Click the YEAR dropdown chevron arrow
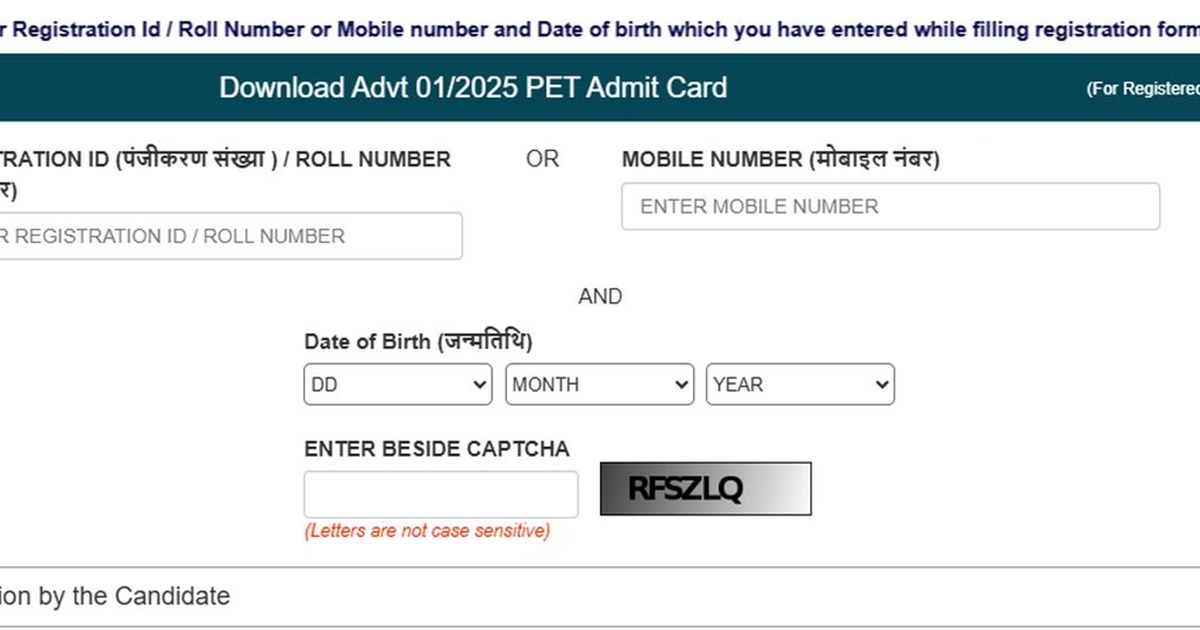1200x630 pixels. pos(879,384)
